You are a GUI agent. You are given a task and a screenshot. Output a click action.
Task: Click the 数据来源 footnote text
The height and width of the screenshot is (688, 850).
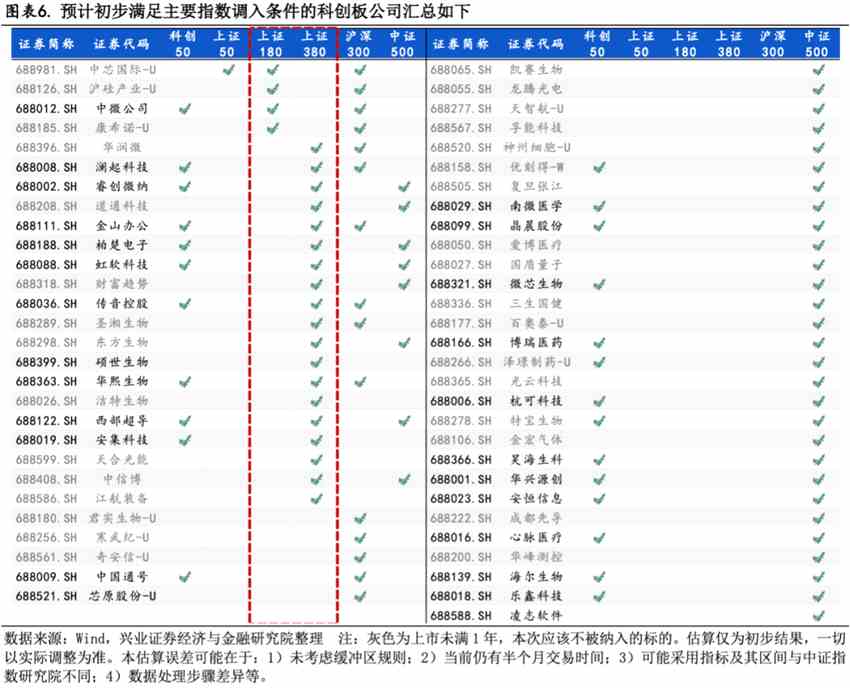(424, 657)
